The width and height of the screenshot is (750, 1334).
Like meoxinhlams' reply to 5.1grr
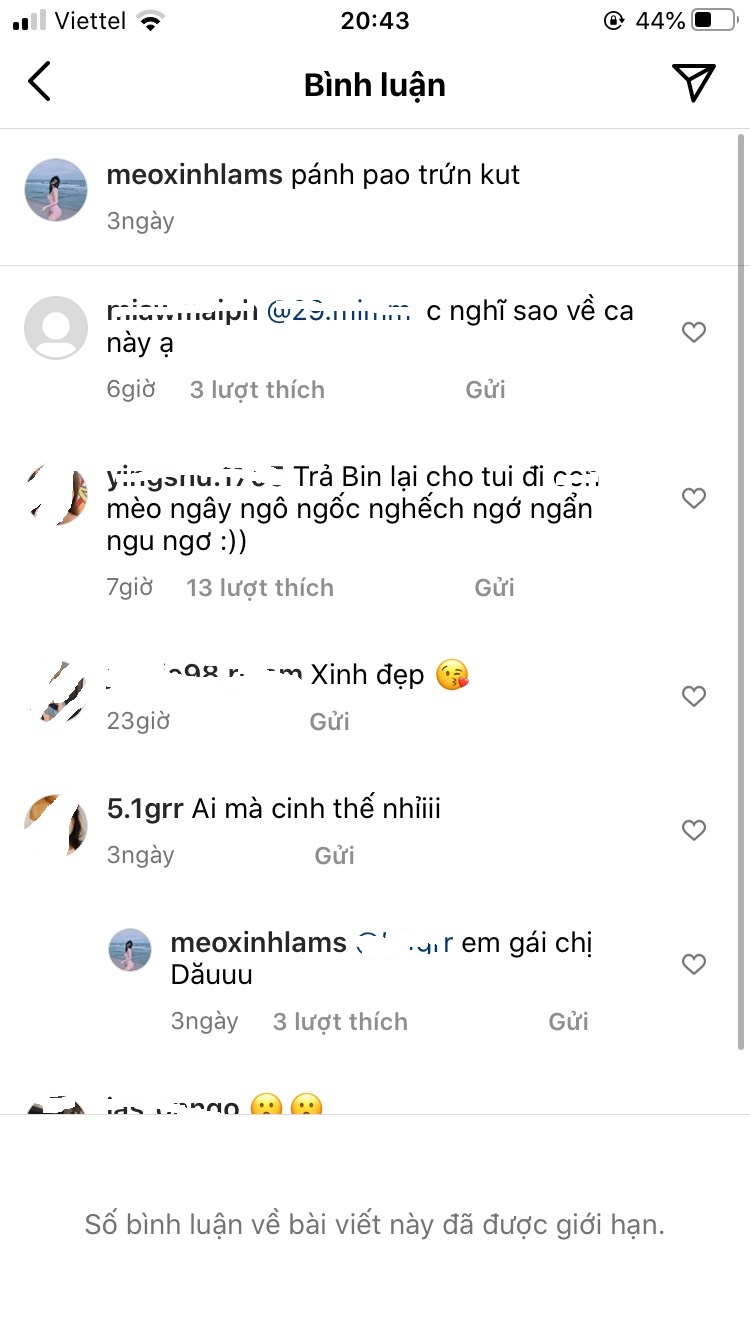click(x=693, y=964)
